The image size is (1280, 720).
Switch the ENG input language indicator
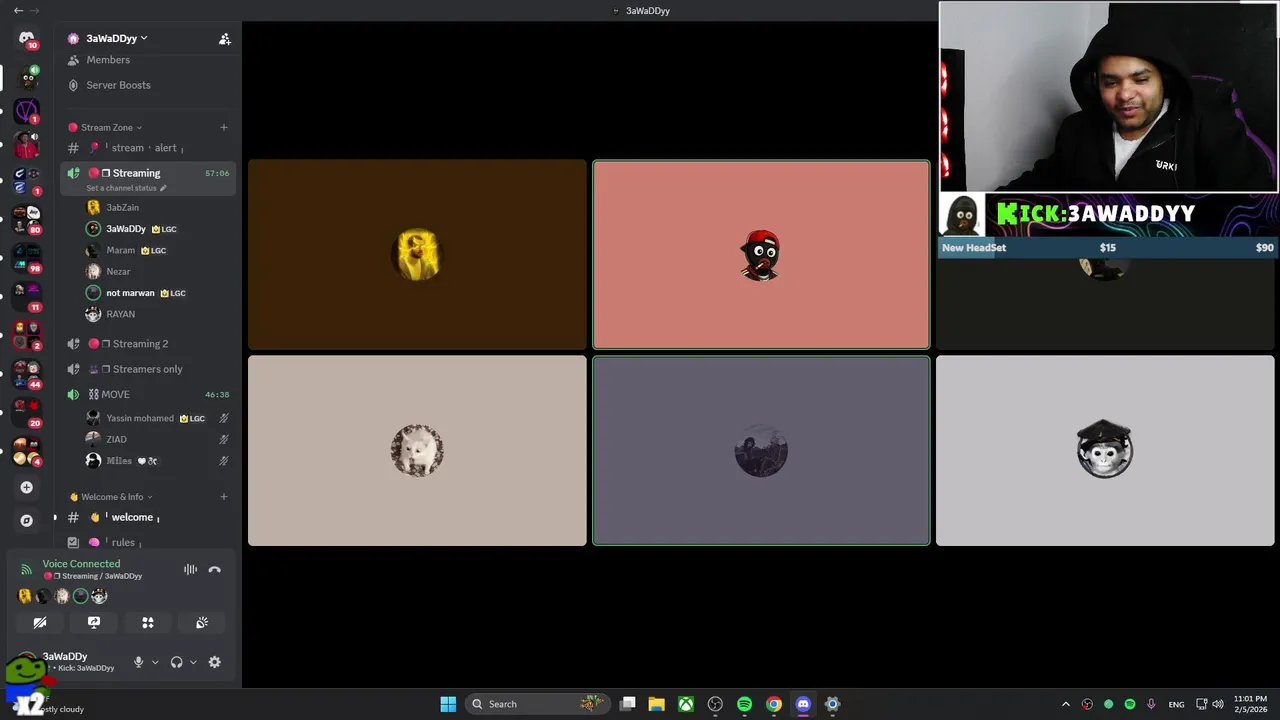(x=1176, y=704)
